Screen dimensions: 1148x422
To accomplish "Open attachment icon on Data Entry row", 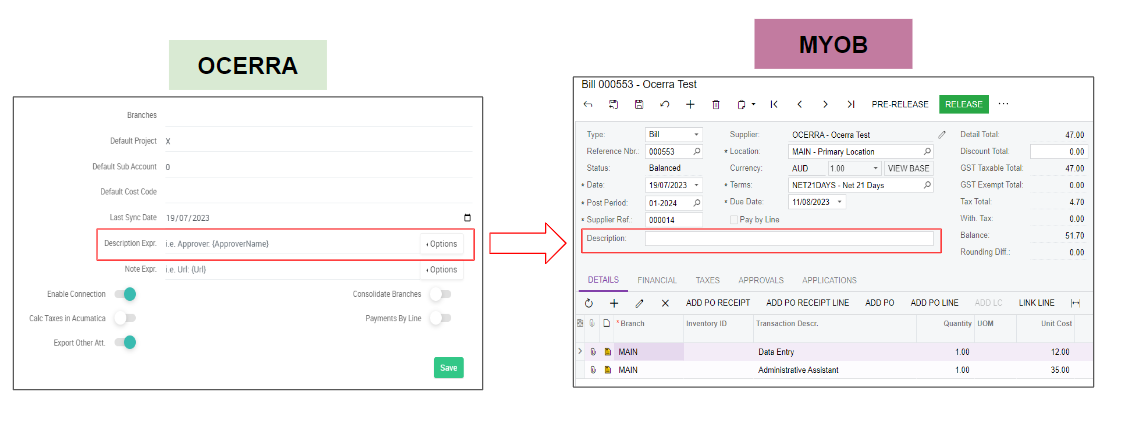I will (594, 352).
